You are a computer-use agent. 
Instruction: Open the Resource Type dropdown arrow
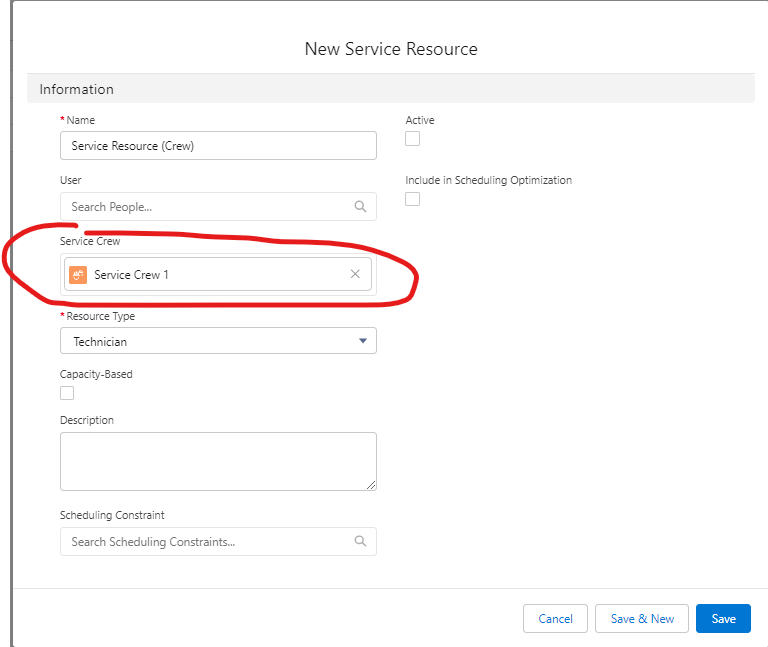tap(362, 341)
